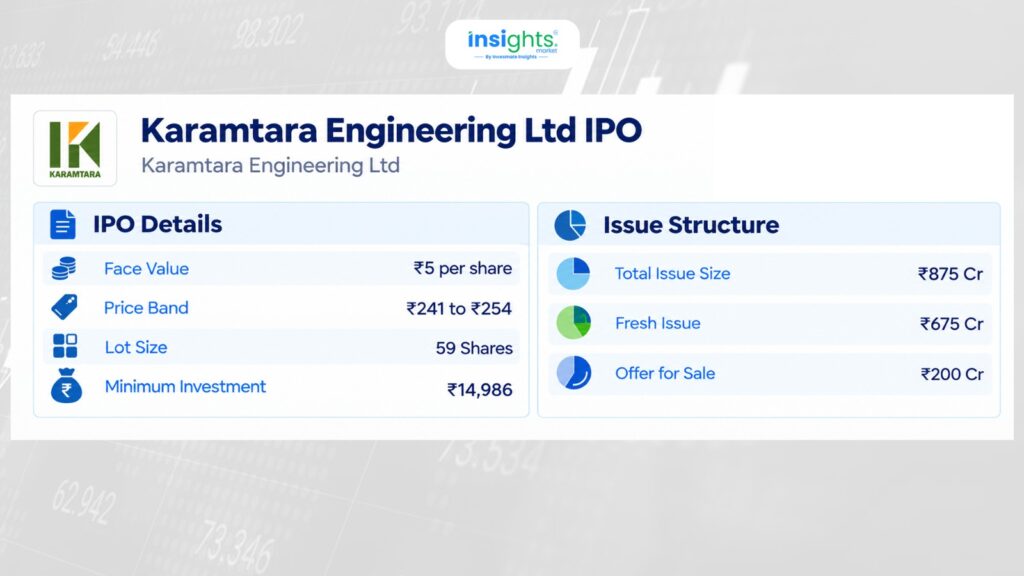Click the '₹200 Cr' value
This screenshot has width=1024, height=576.
tap(952, 374)
